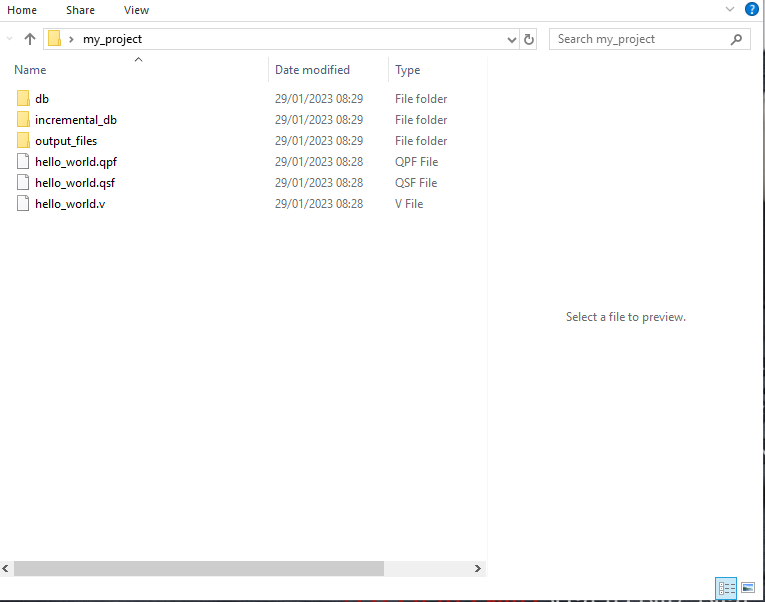The image size is (765, 602).
Task: Click QPF File type cell
Action: tap(416, 161)
